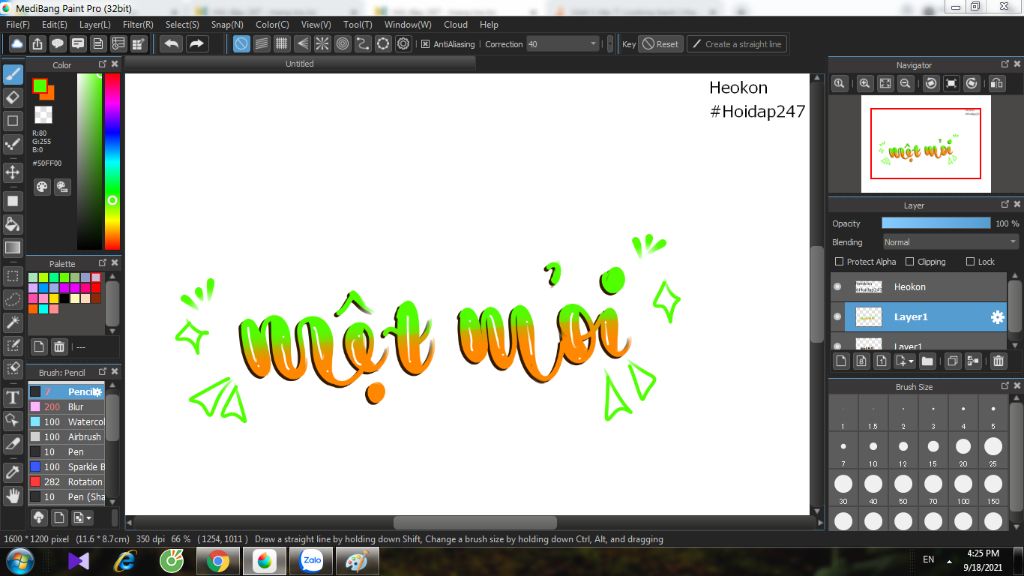Open the Layer menu
The width and height of the screenshot is (1024, 576).
95,24
